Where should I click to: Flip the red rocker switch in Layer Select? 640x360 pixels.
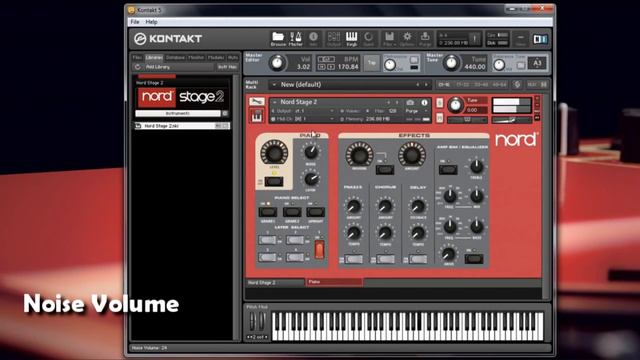click(x=319, y=249)
